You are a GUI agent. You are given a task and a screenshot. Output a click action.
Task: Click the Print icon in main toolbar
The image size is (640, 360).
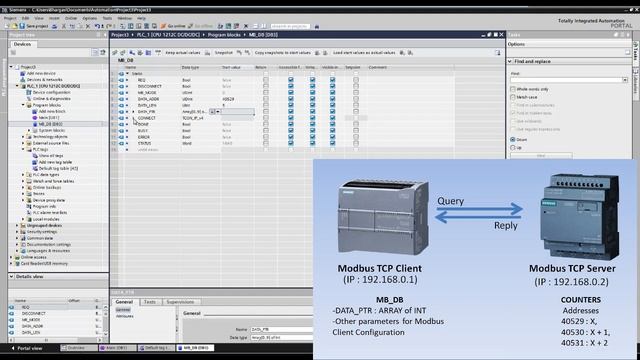(x=54, y=26)
